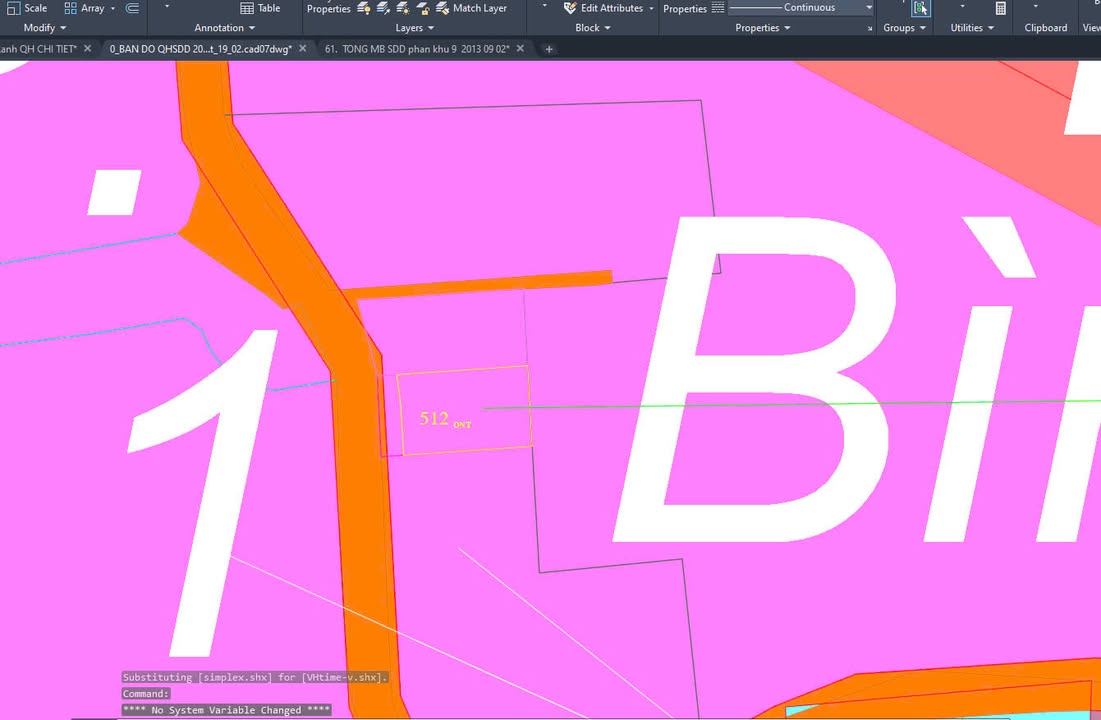Screen dimensions: 1101x720
Task: Open a new drawing tab with plus
Action: click(549, 49)
